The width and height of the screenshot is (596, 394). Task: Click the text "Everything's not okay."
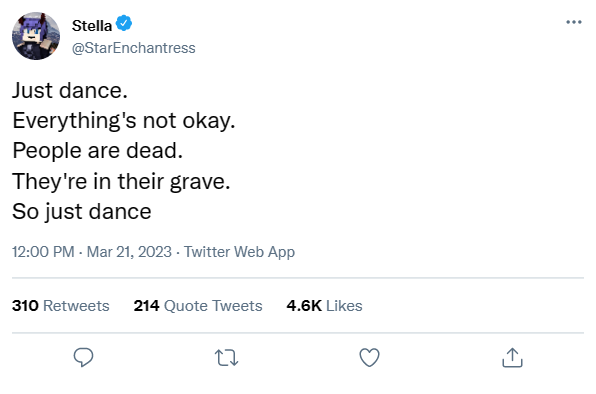click(x=124, y=121)
